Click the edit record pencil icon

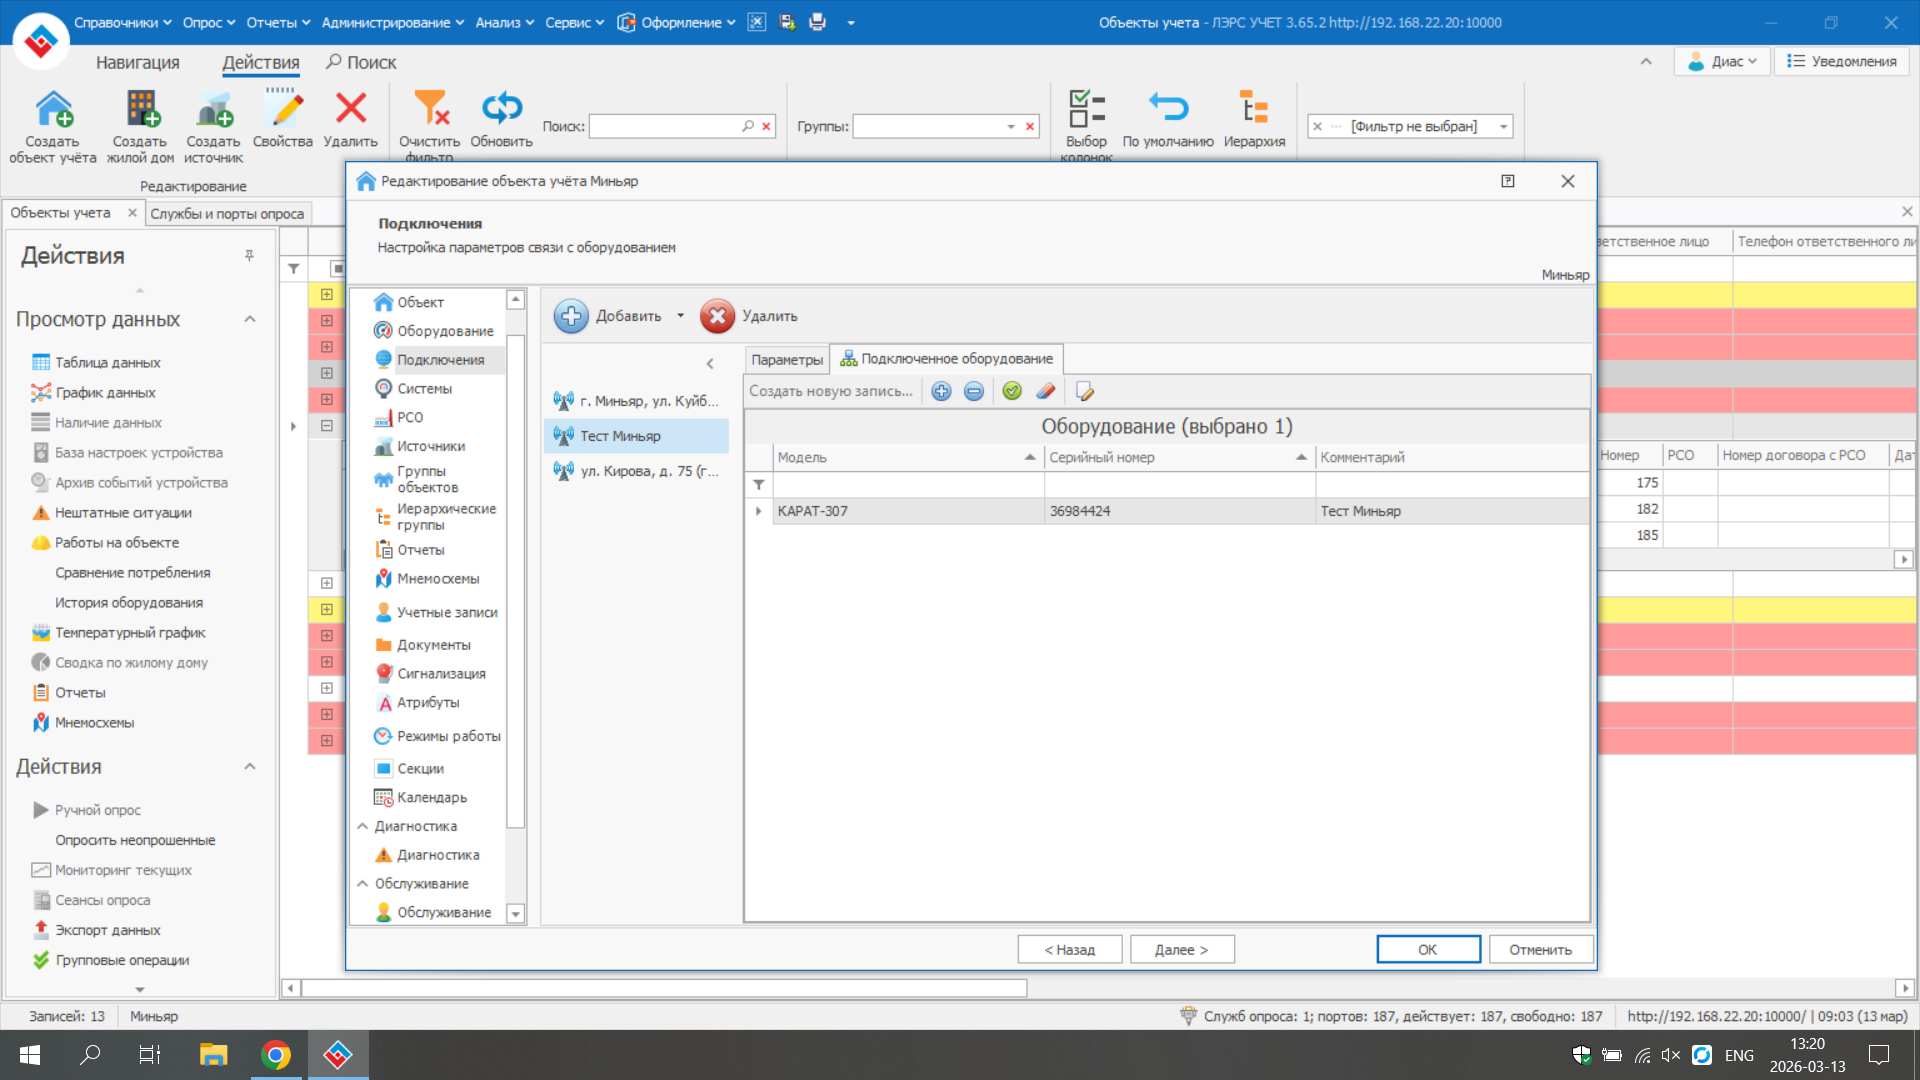1085,391
